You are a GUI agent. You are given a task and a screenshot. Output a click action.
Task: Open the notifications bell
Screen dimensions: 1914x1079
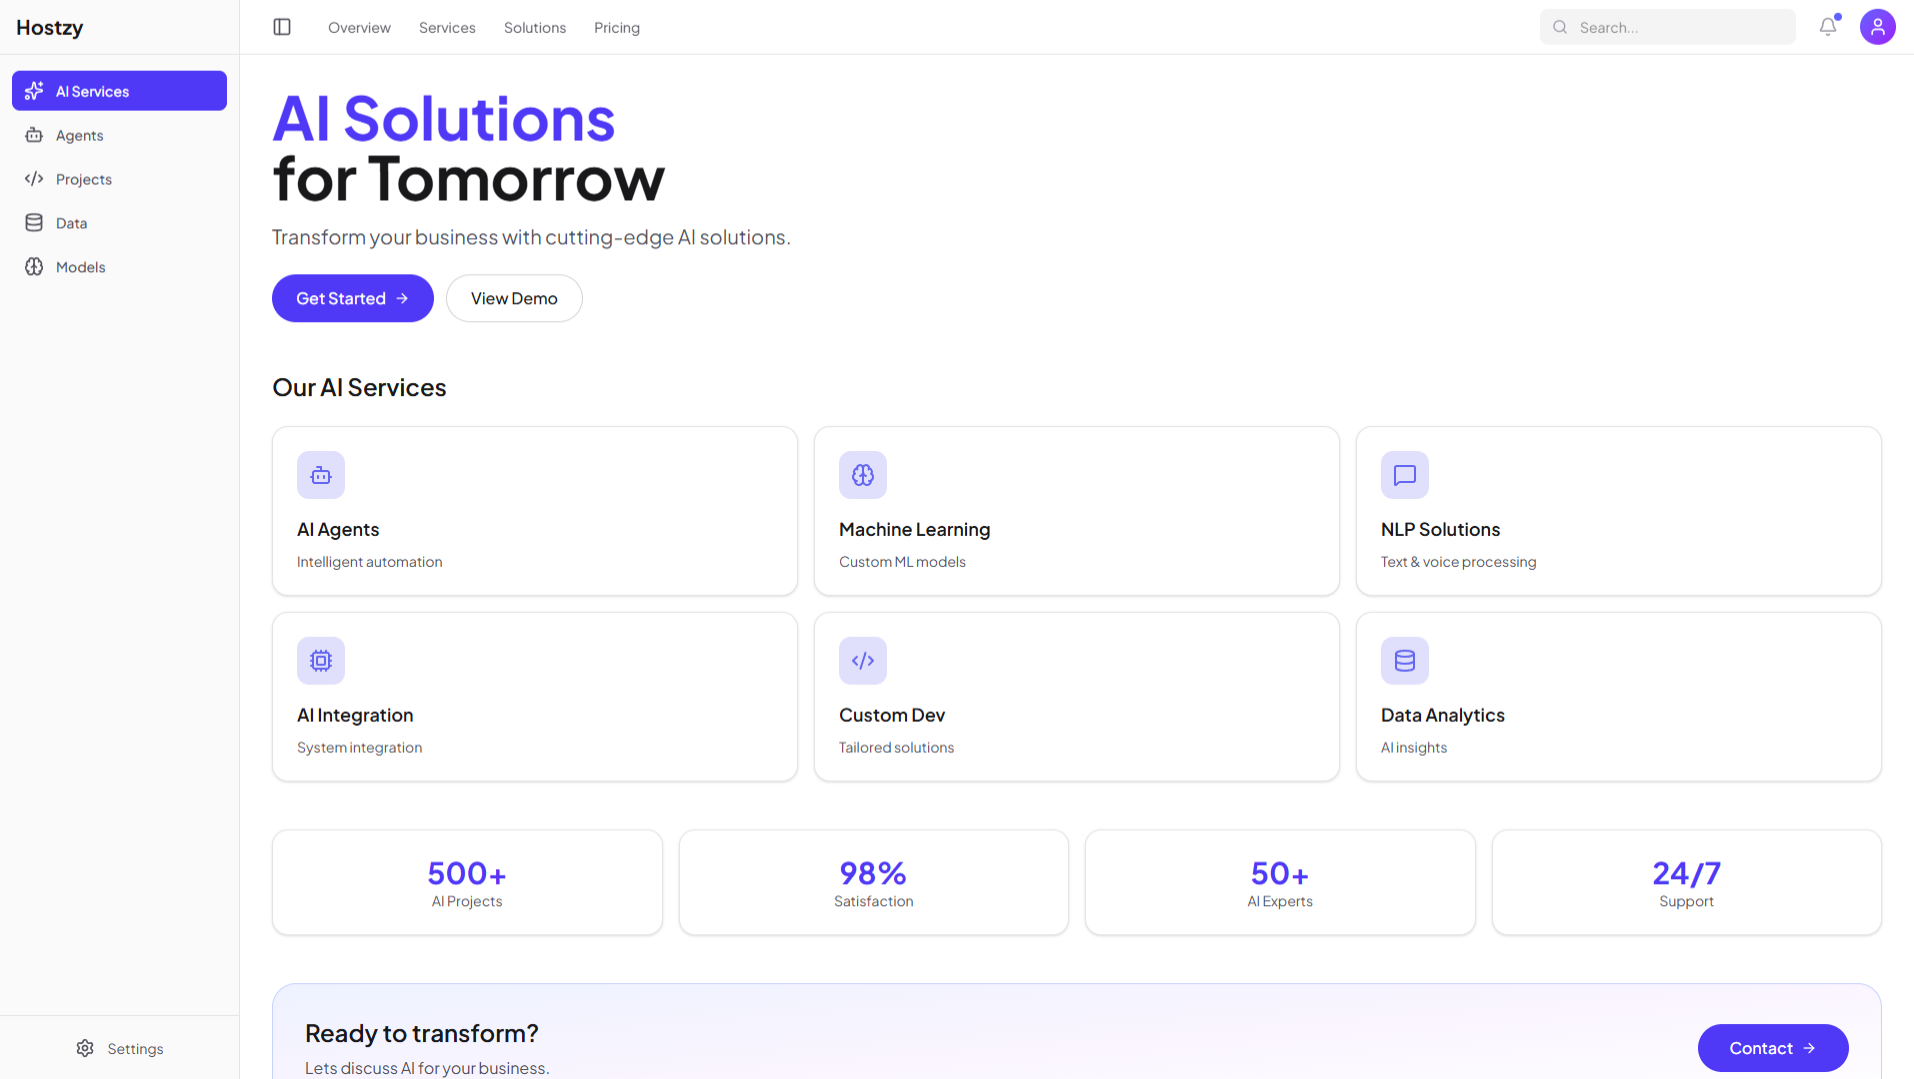coord(1828,27)
